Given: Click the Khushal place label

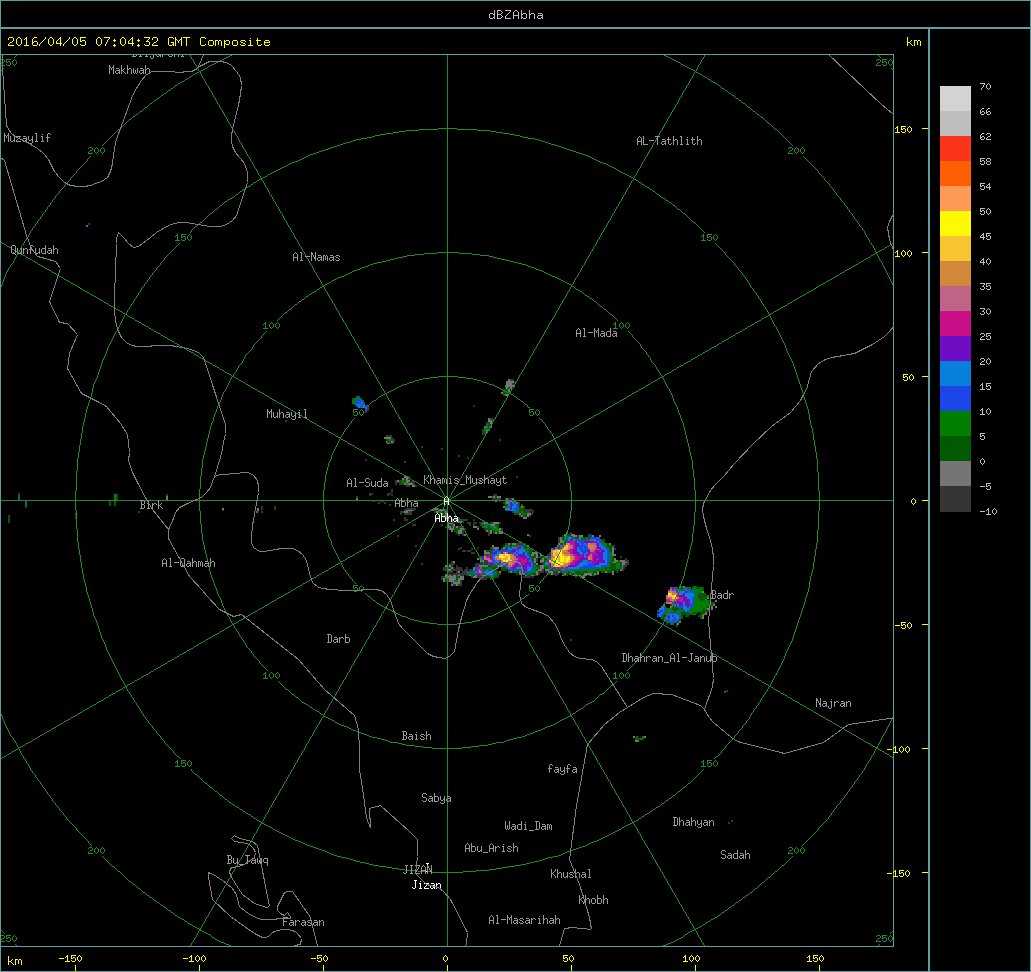Looking at the screenshot, I should coord(571,874).
